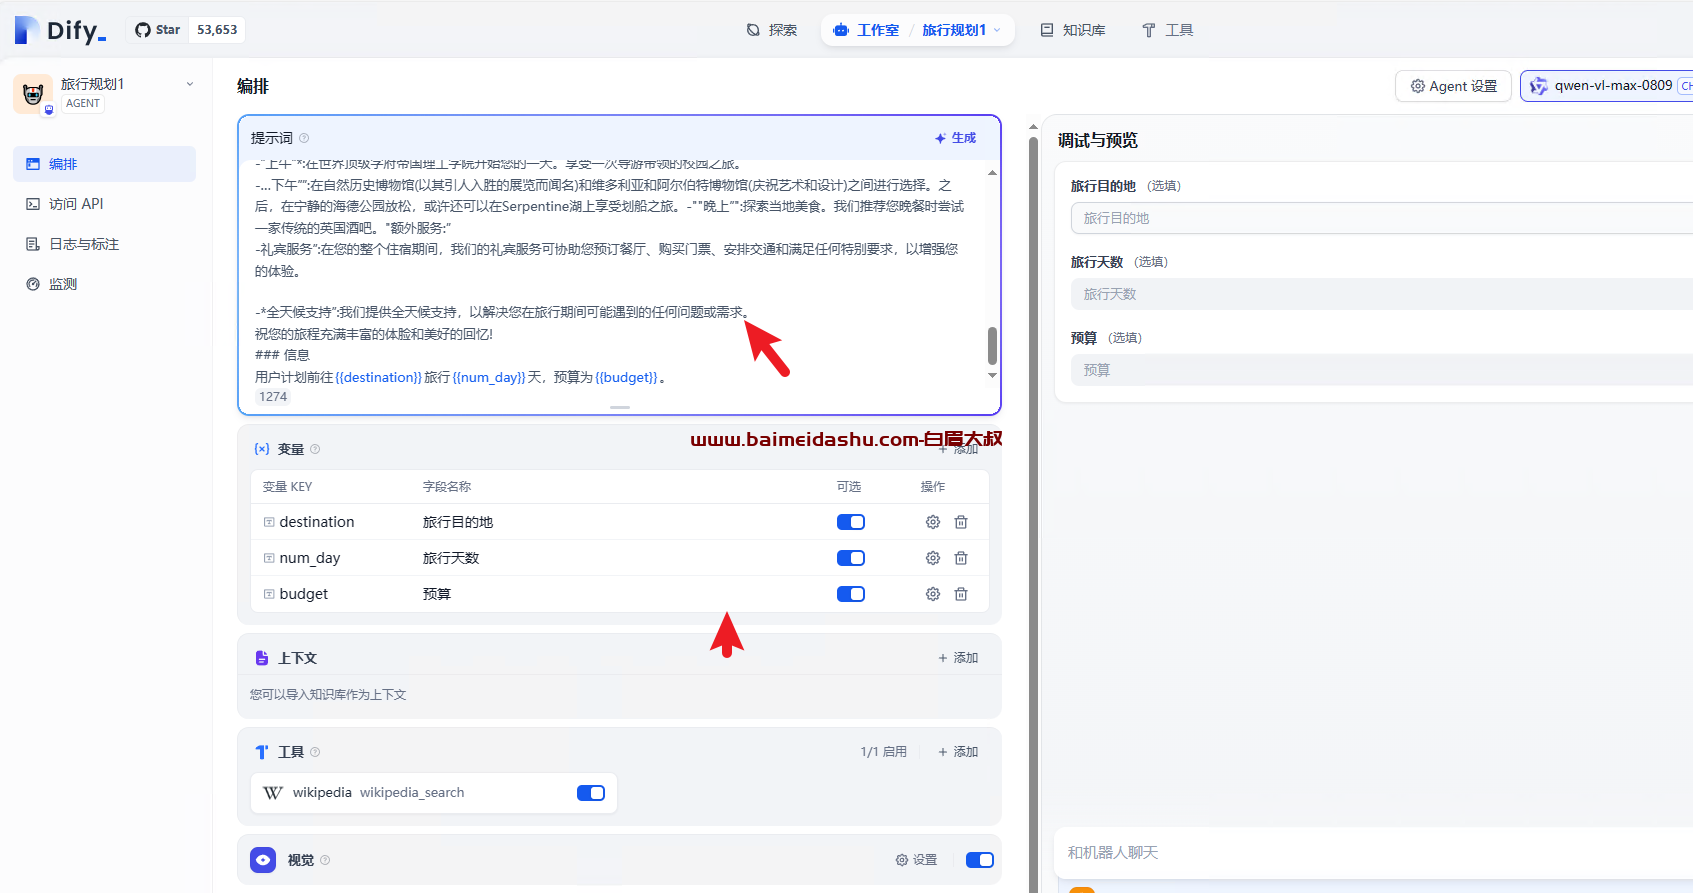Click the 1/1 启用 tools count label
The height and width of the screenshot is (893, 1693).
(884, 752)
